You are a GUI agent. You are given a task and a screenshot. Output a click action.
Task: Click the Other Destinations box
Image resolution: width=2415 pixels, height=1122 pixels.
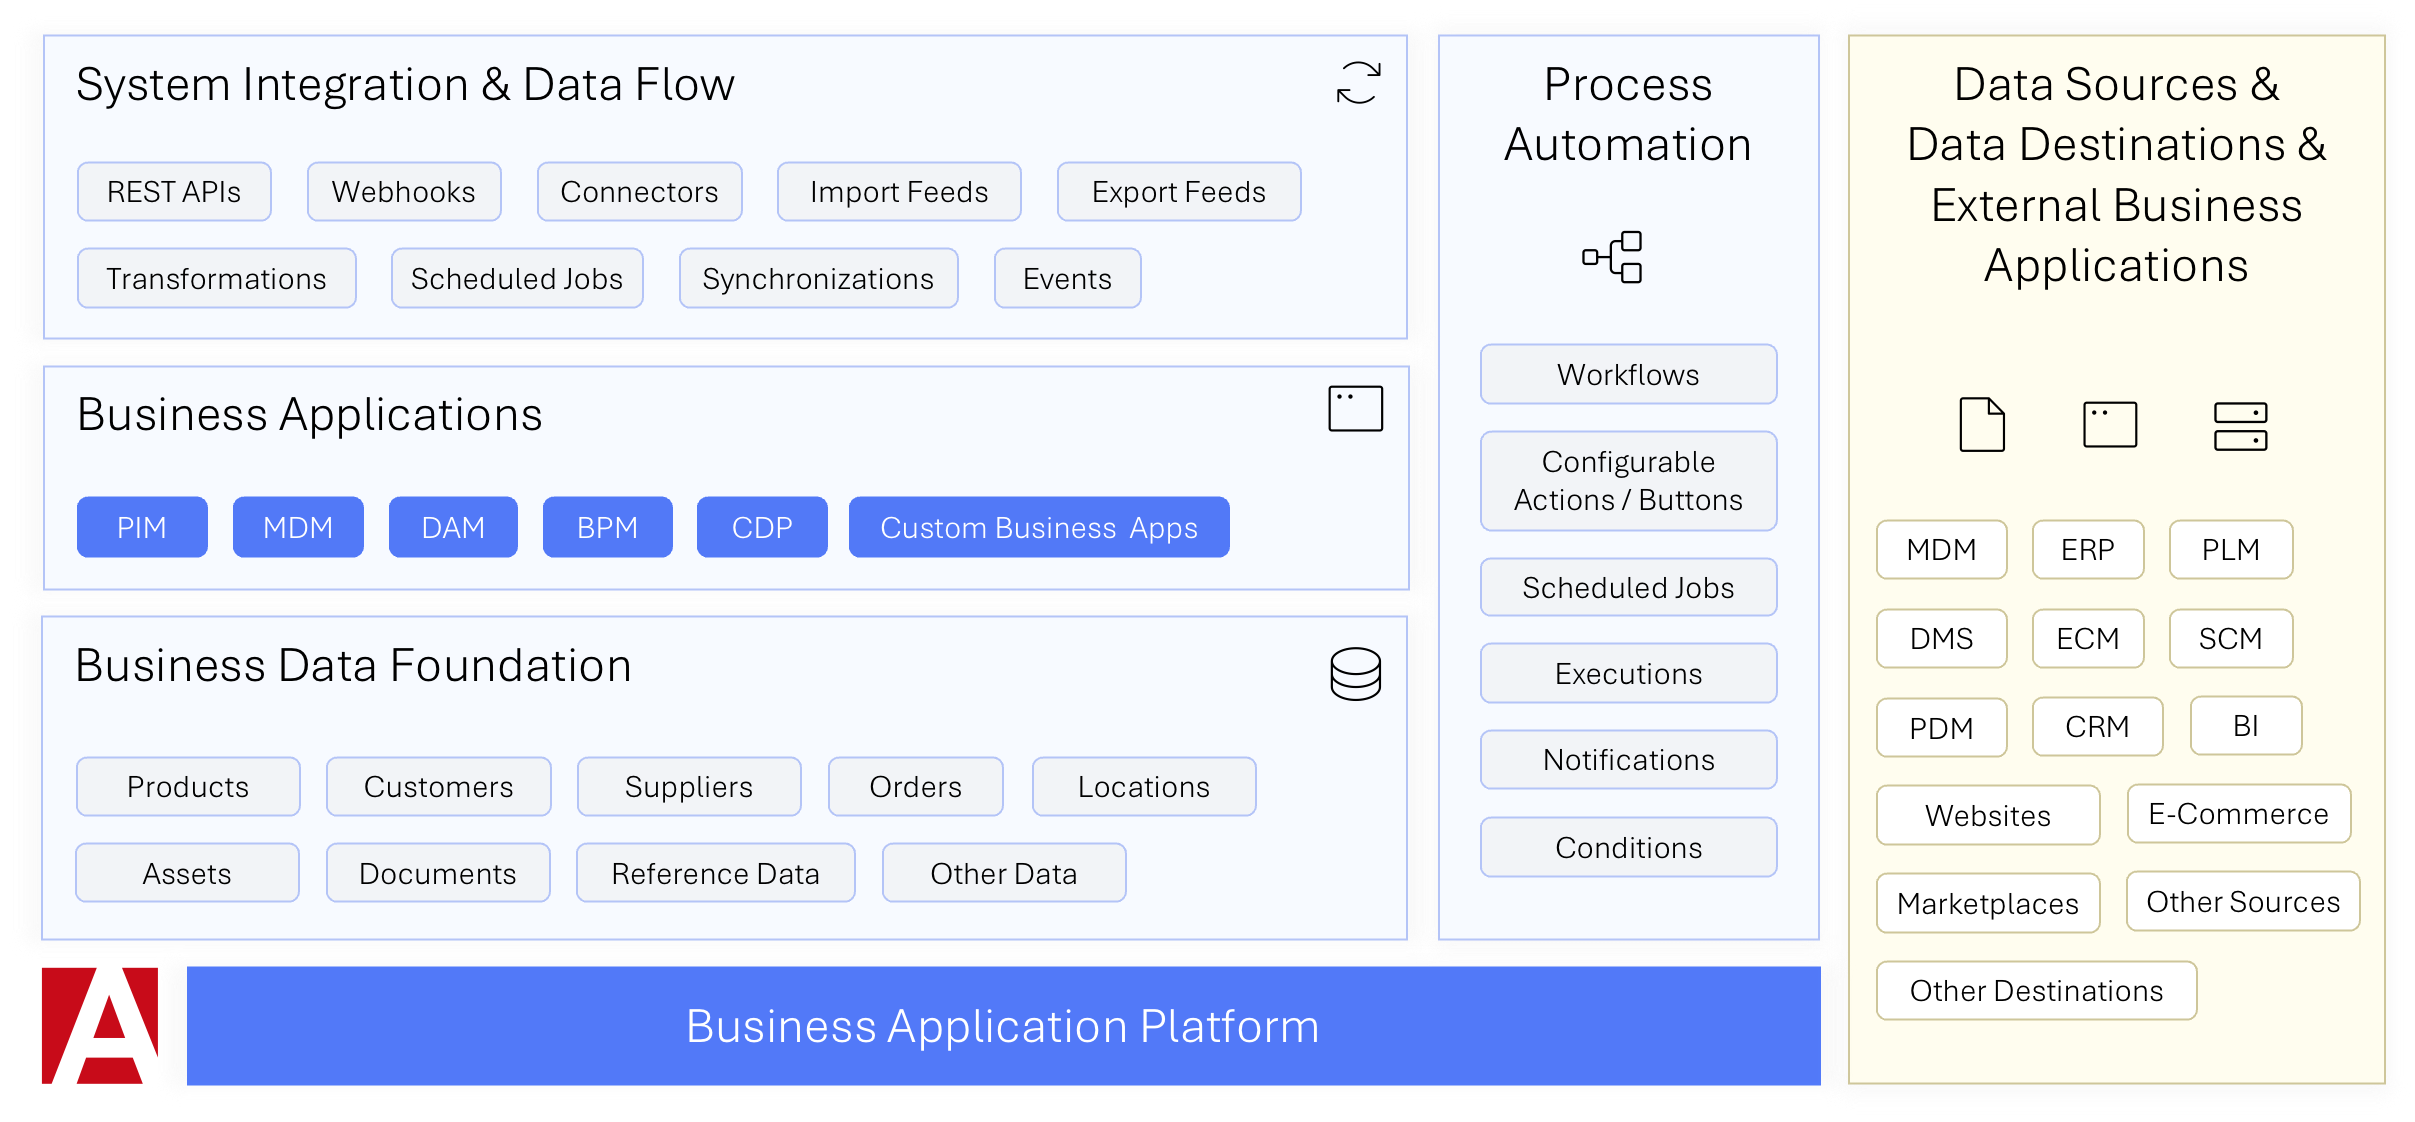[2036, 991]
